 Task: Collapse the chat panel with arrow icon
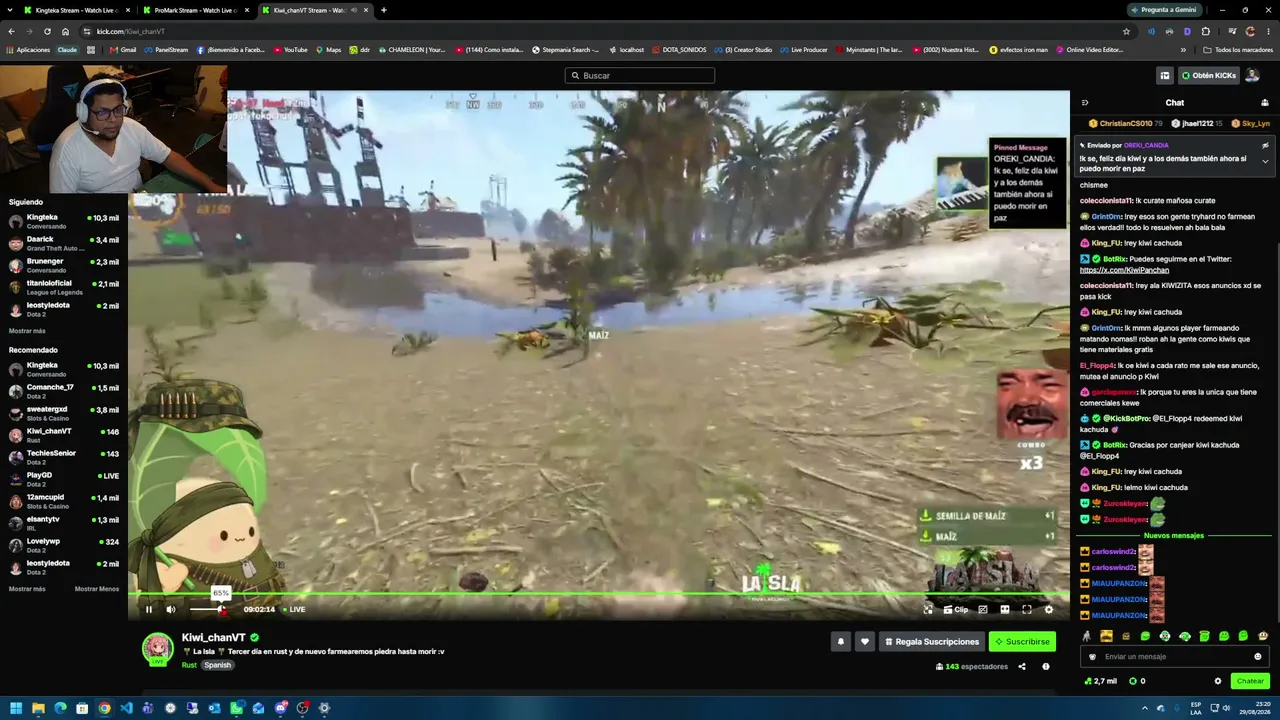coord(1085,103)
